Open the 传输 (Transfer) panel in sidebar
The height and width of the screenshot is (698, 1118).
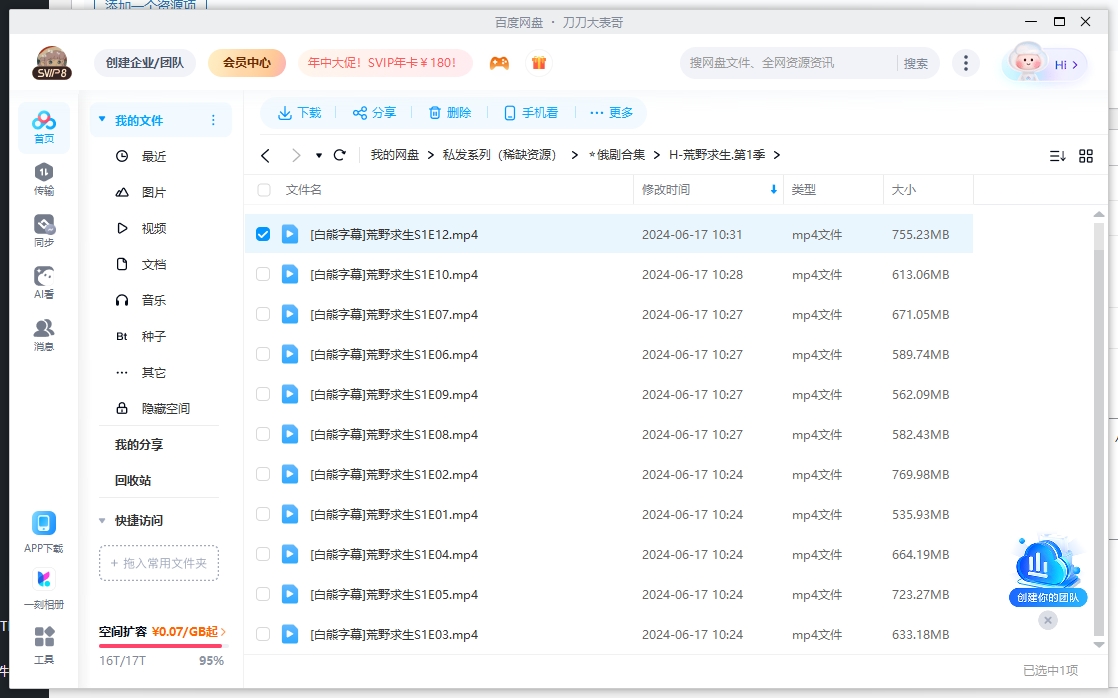[x=42, y=182]
